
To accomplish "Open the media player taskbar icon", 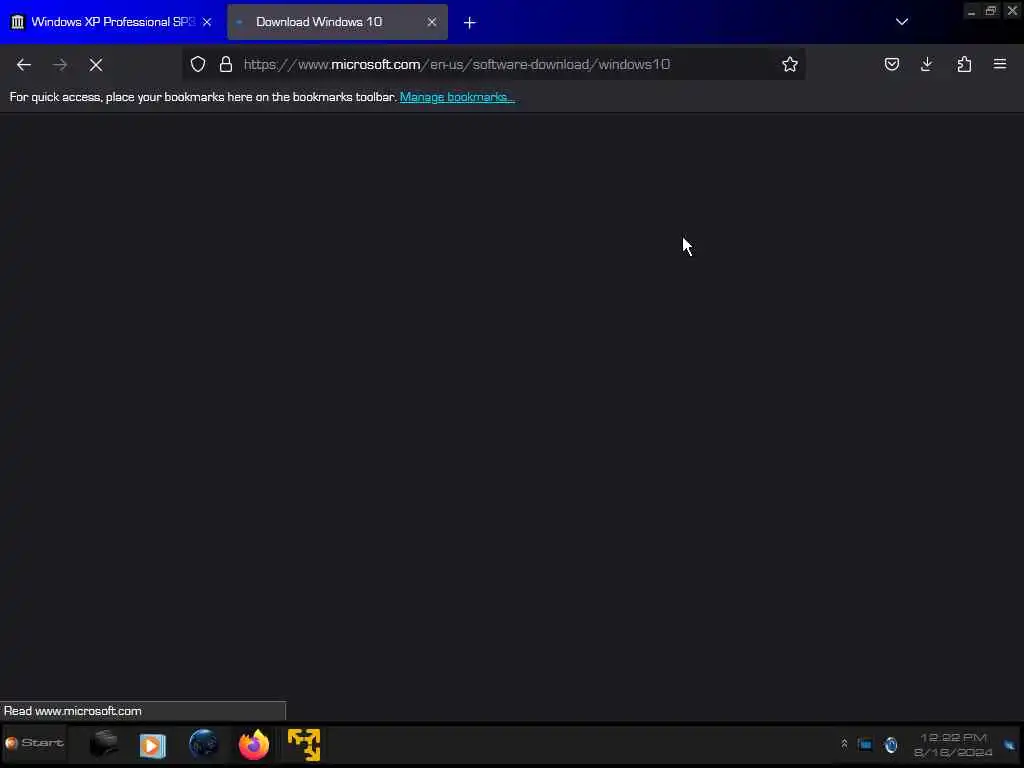I will pyautogui.click(x=153, y=744).
